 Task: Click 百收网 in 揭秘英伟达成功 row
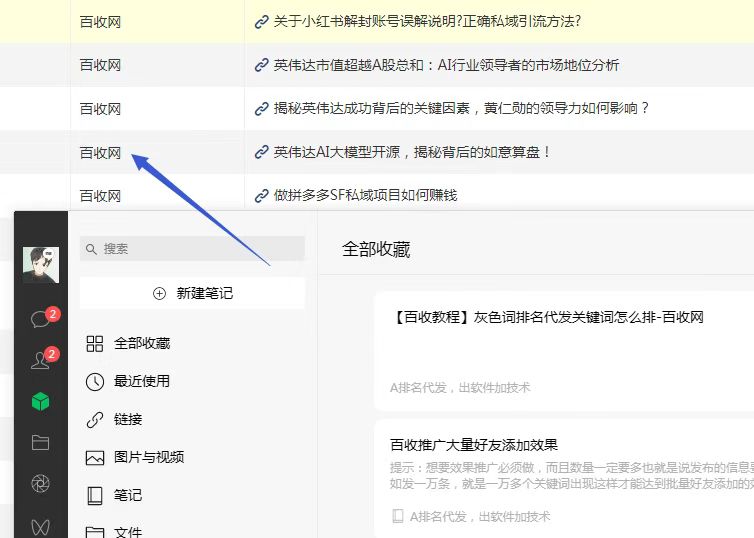point(100,109)
